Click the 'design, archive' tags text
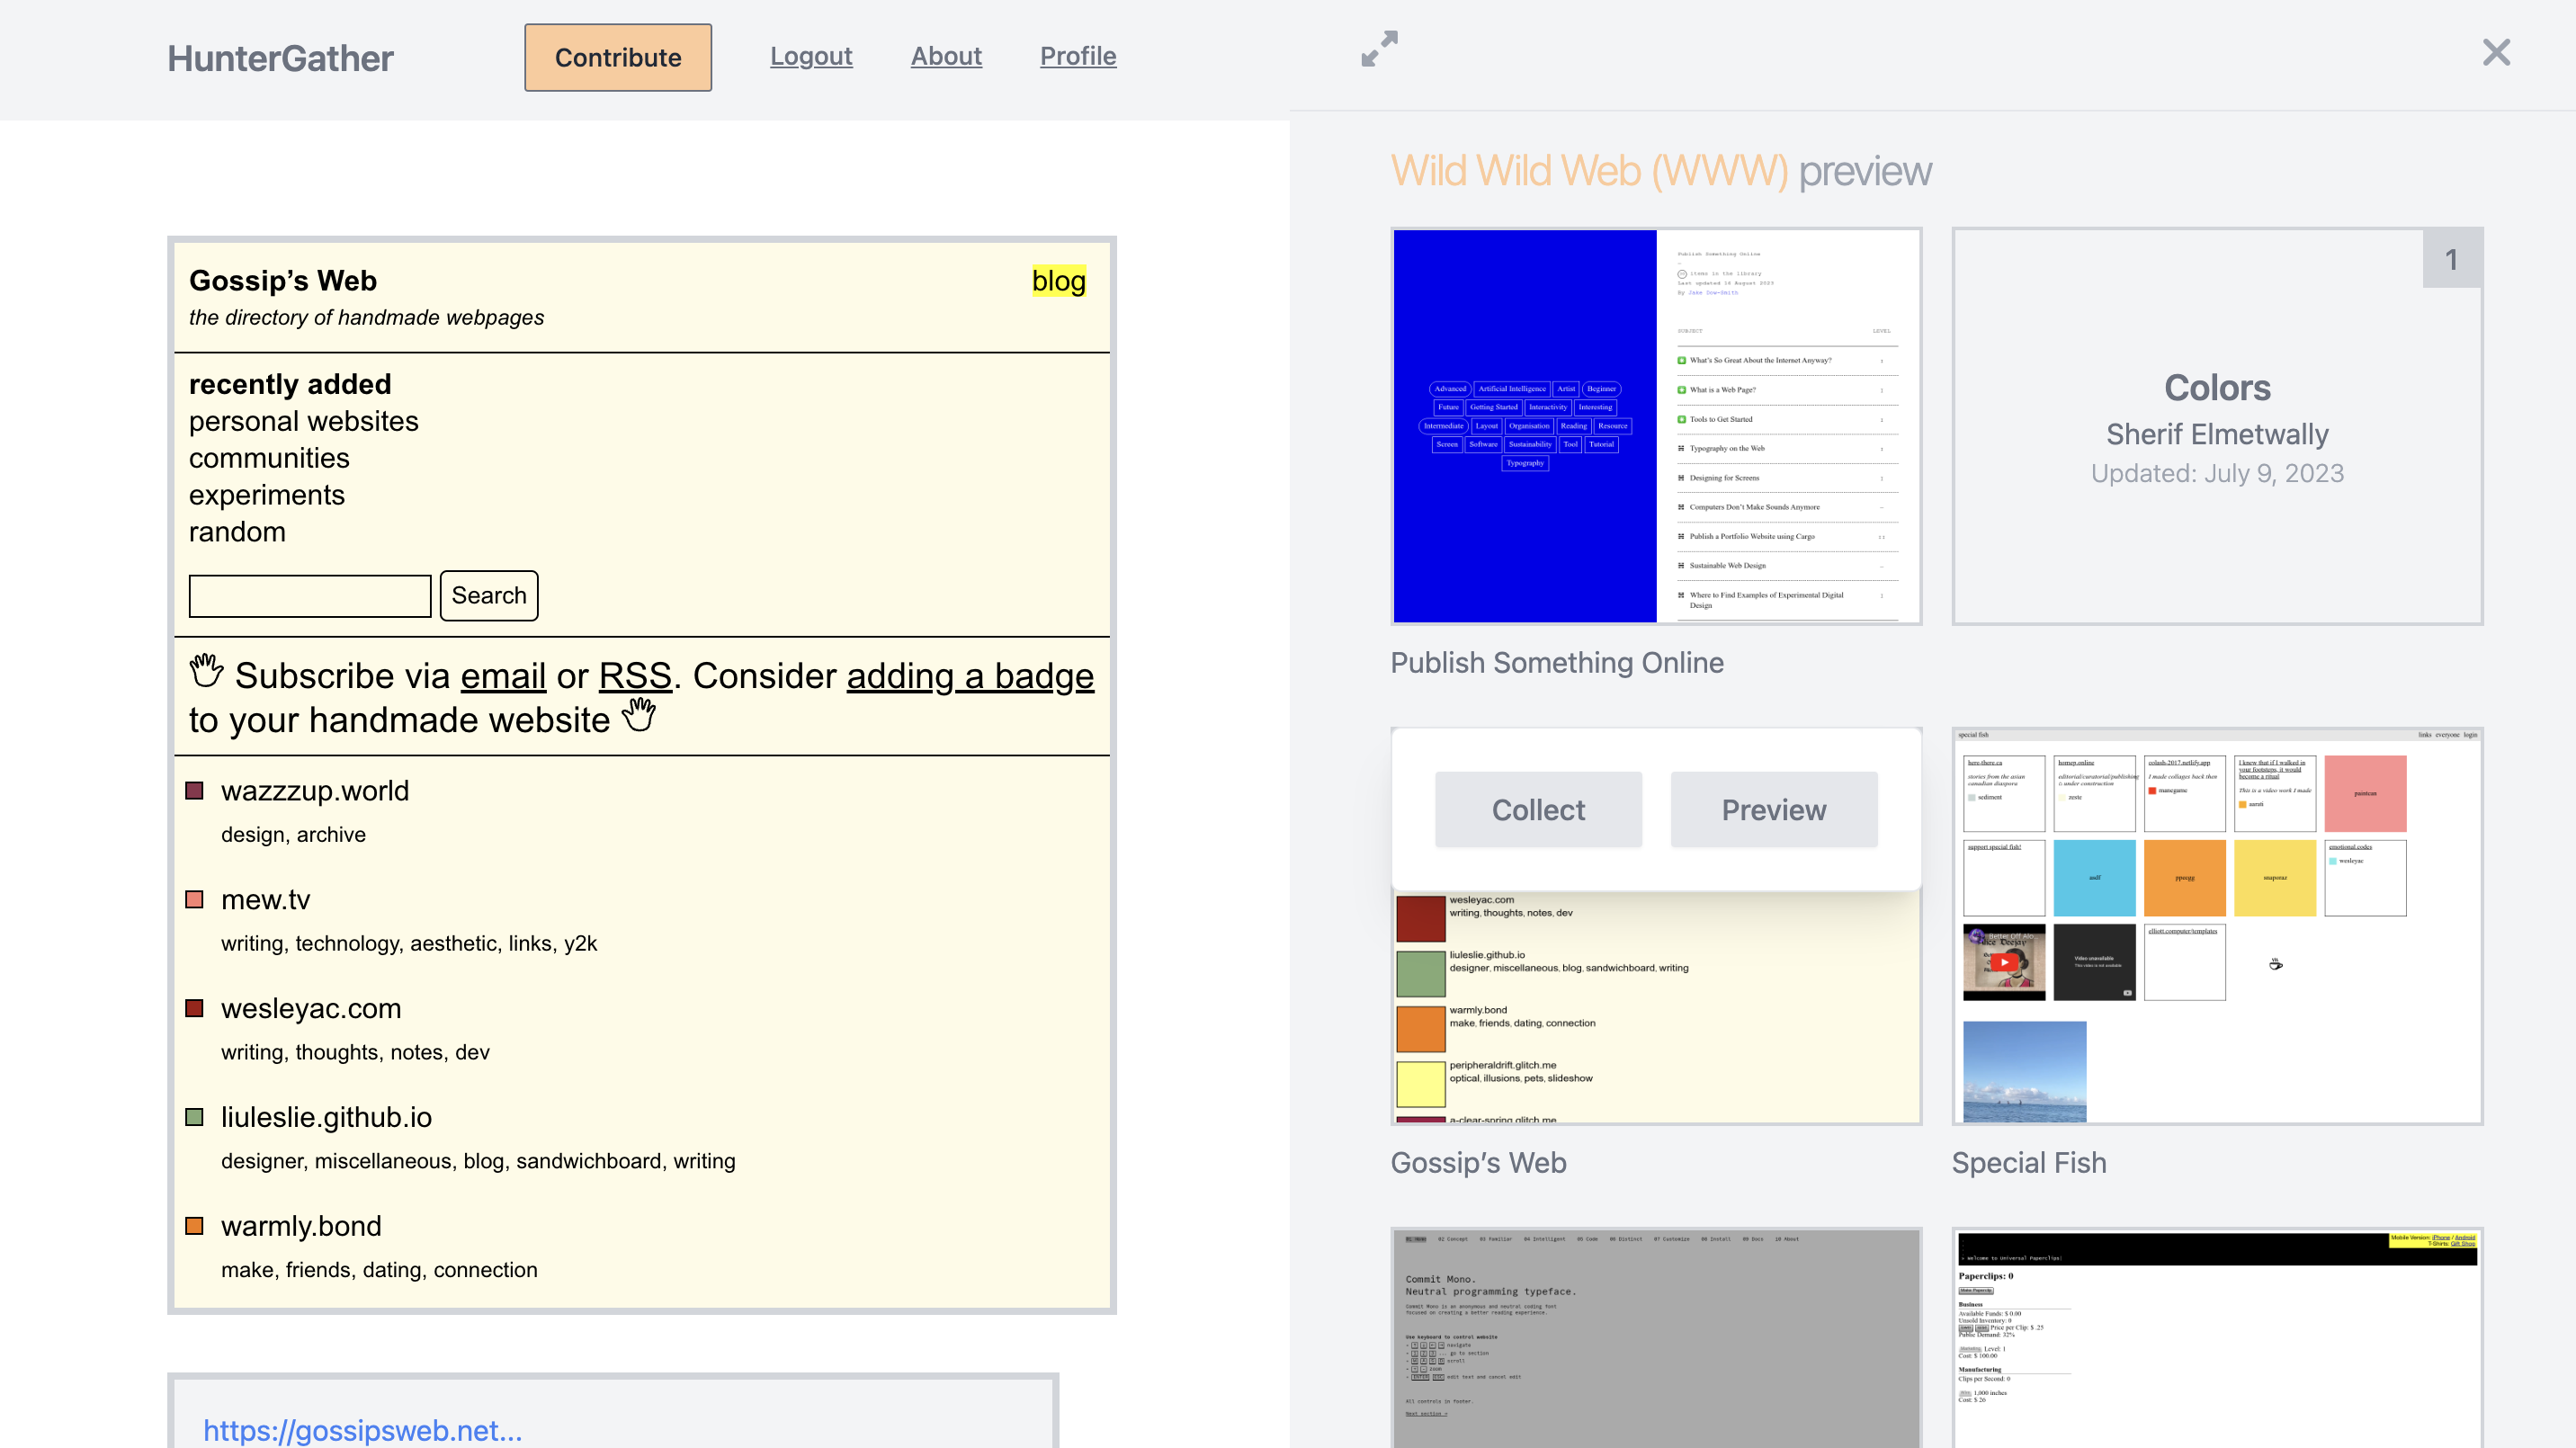The width and height of the screenshot is (2576, 1448). (x=293, y=834)
